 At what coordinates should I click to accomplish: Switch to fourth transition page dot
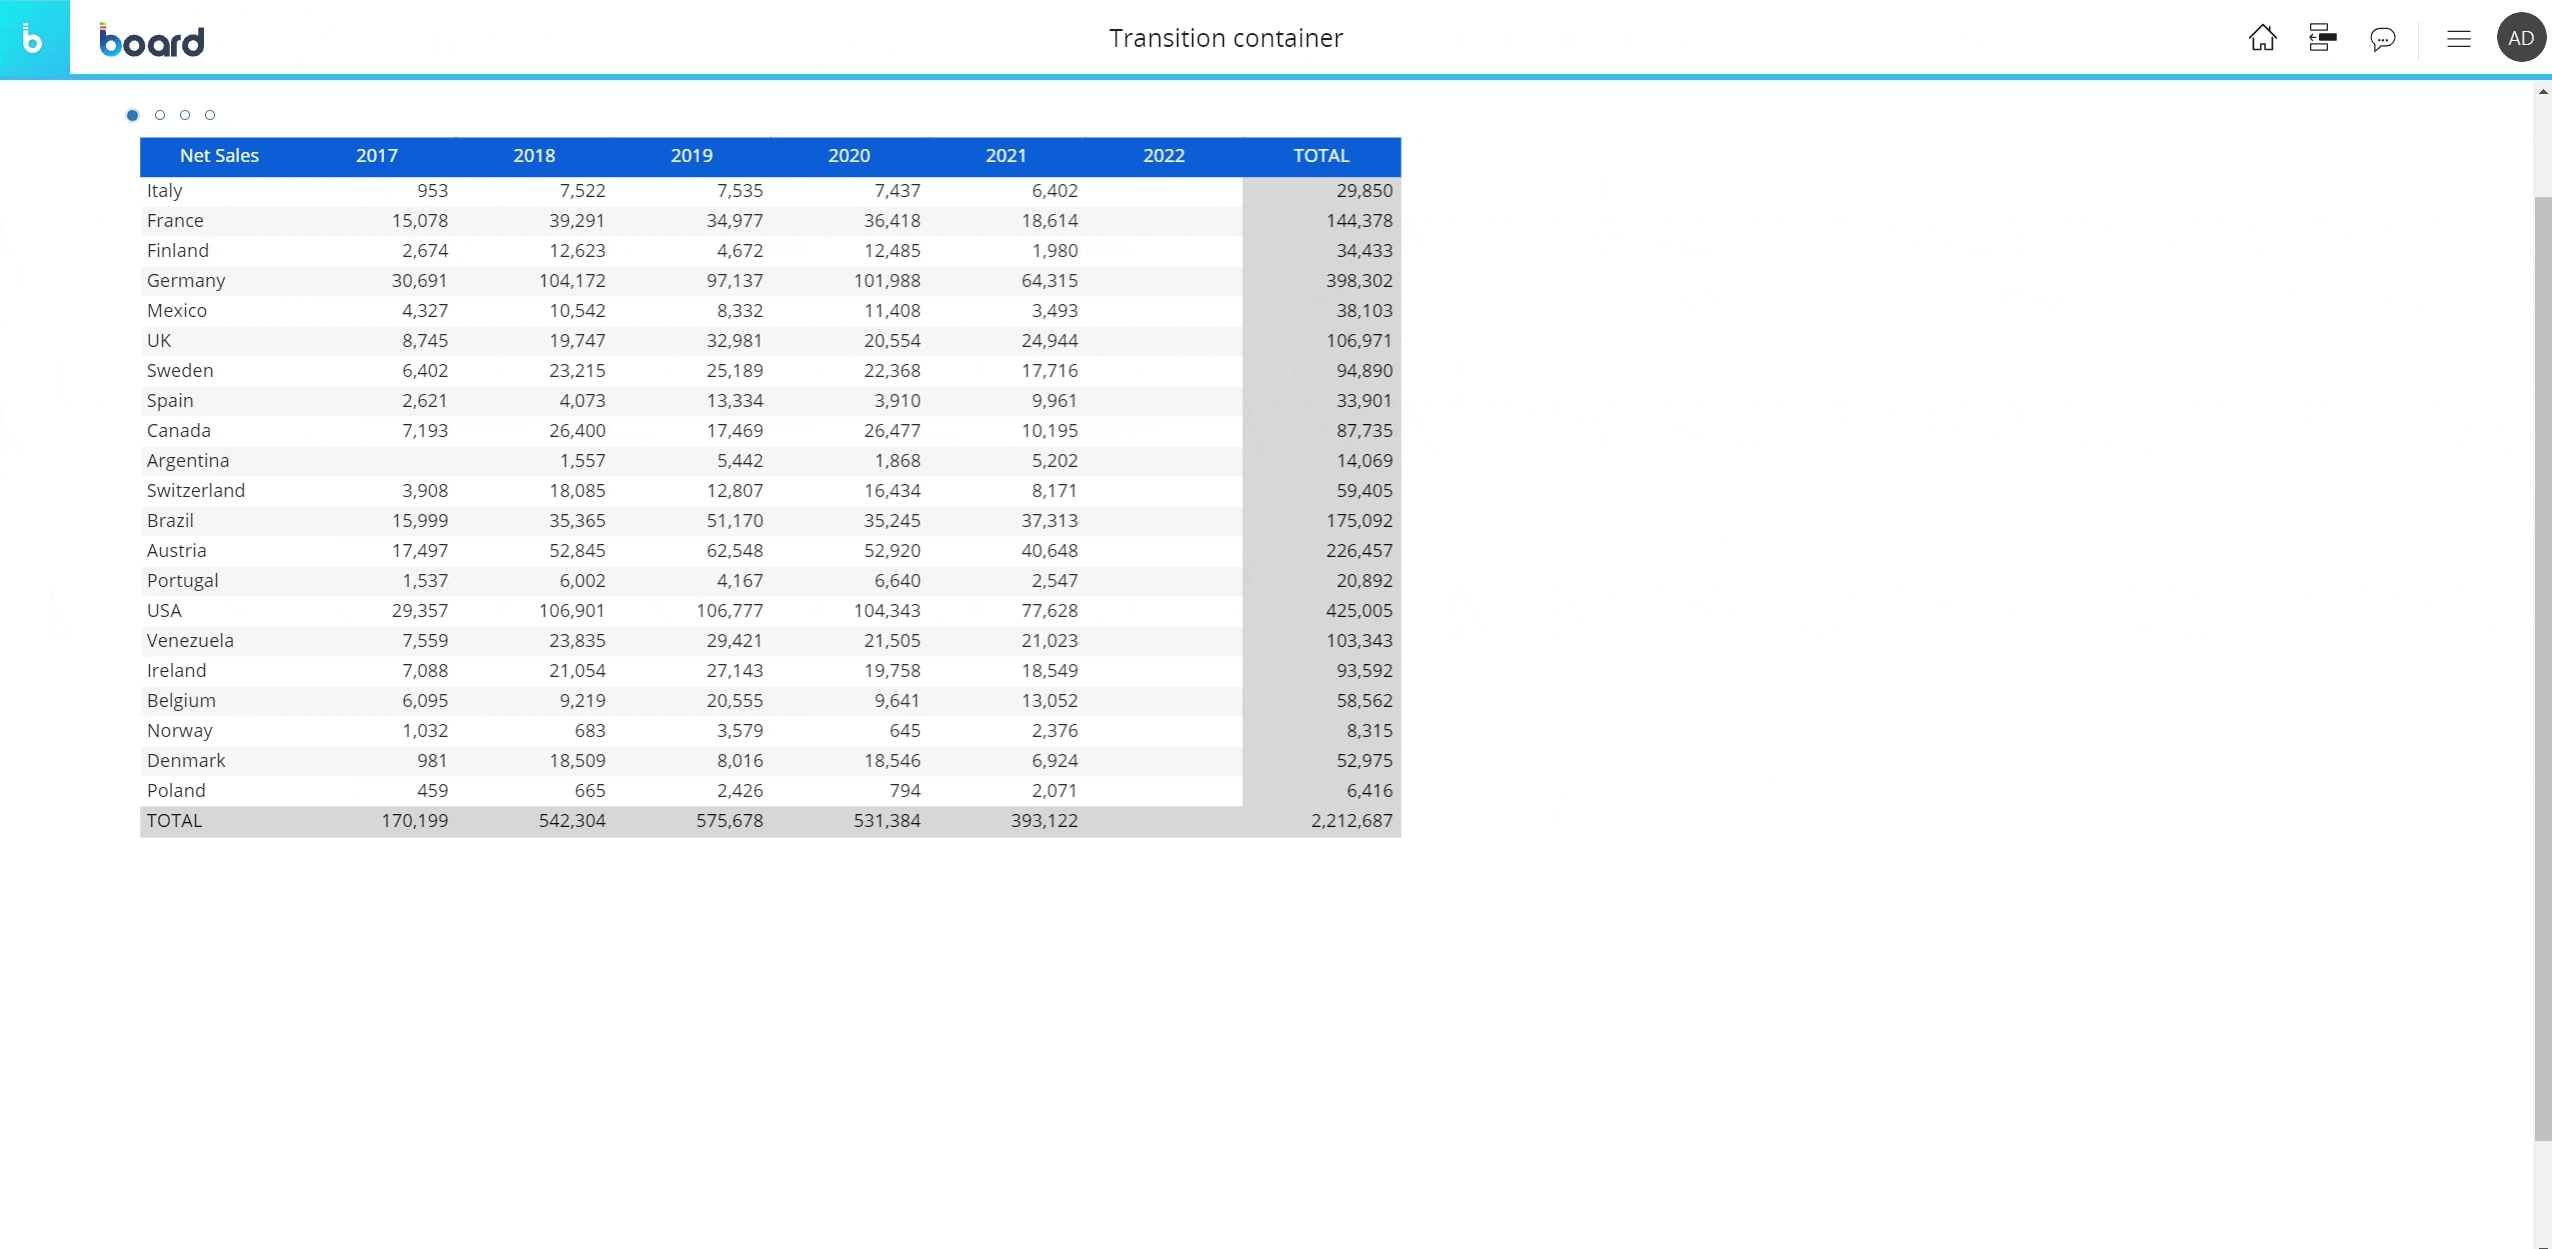coord(210,115)
